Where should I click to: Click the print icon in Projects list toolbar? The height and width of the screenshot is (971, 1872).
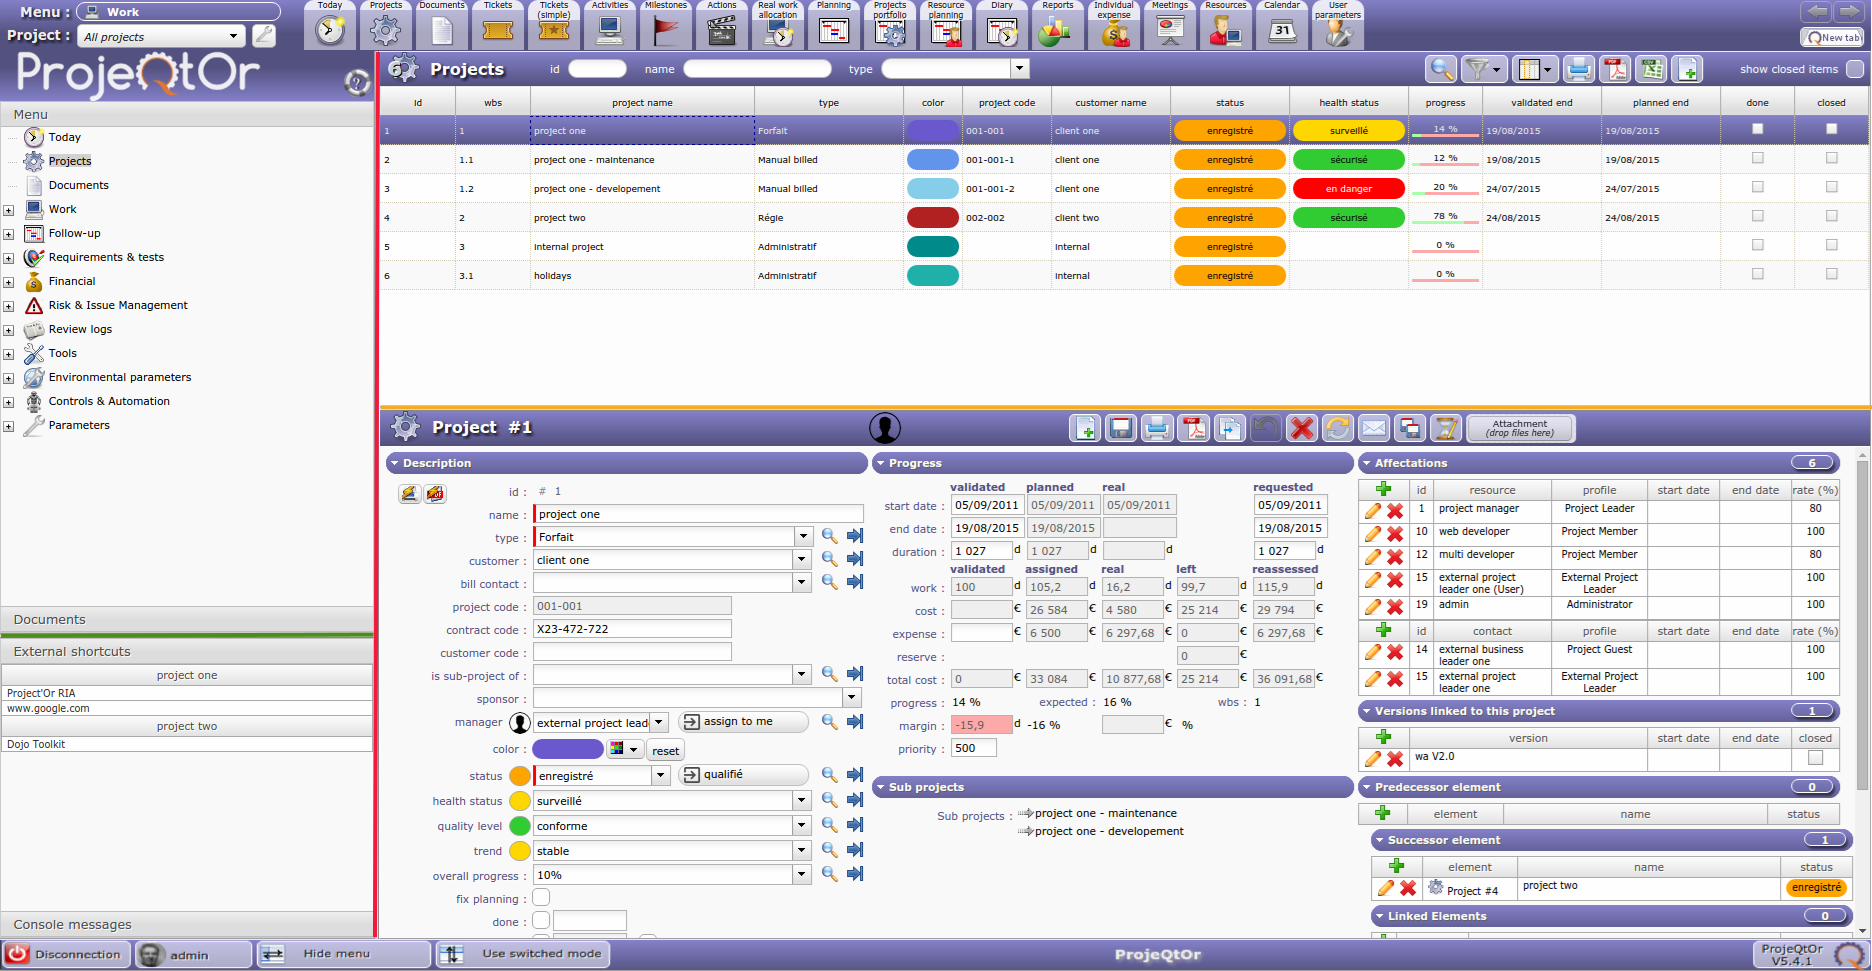[1579, 69]
